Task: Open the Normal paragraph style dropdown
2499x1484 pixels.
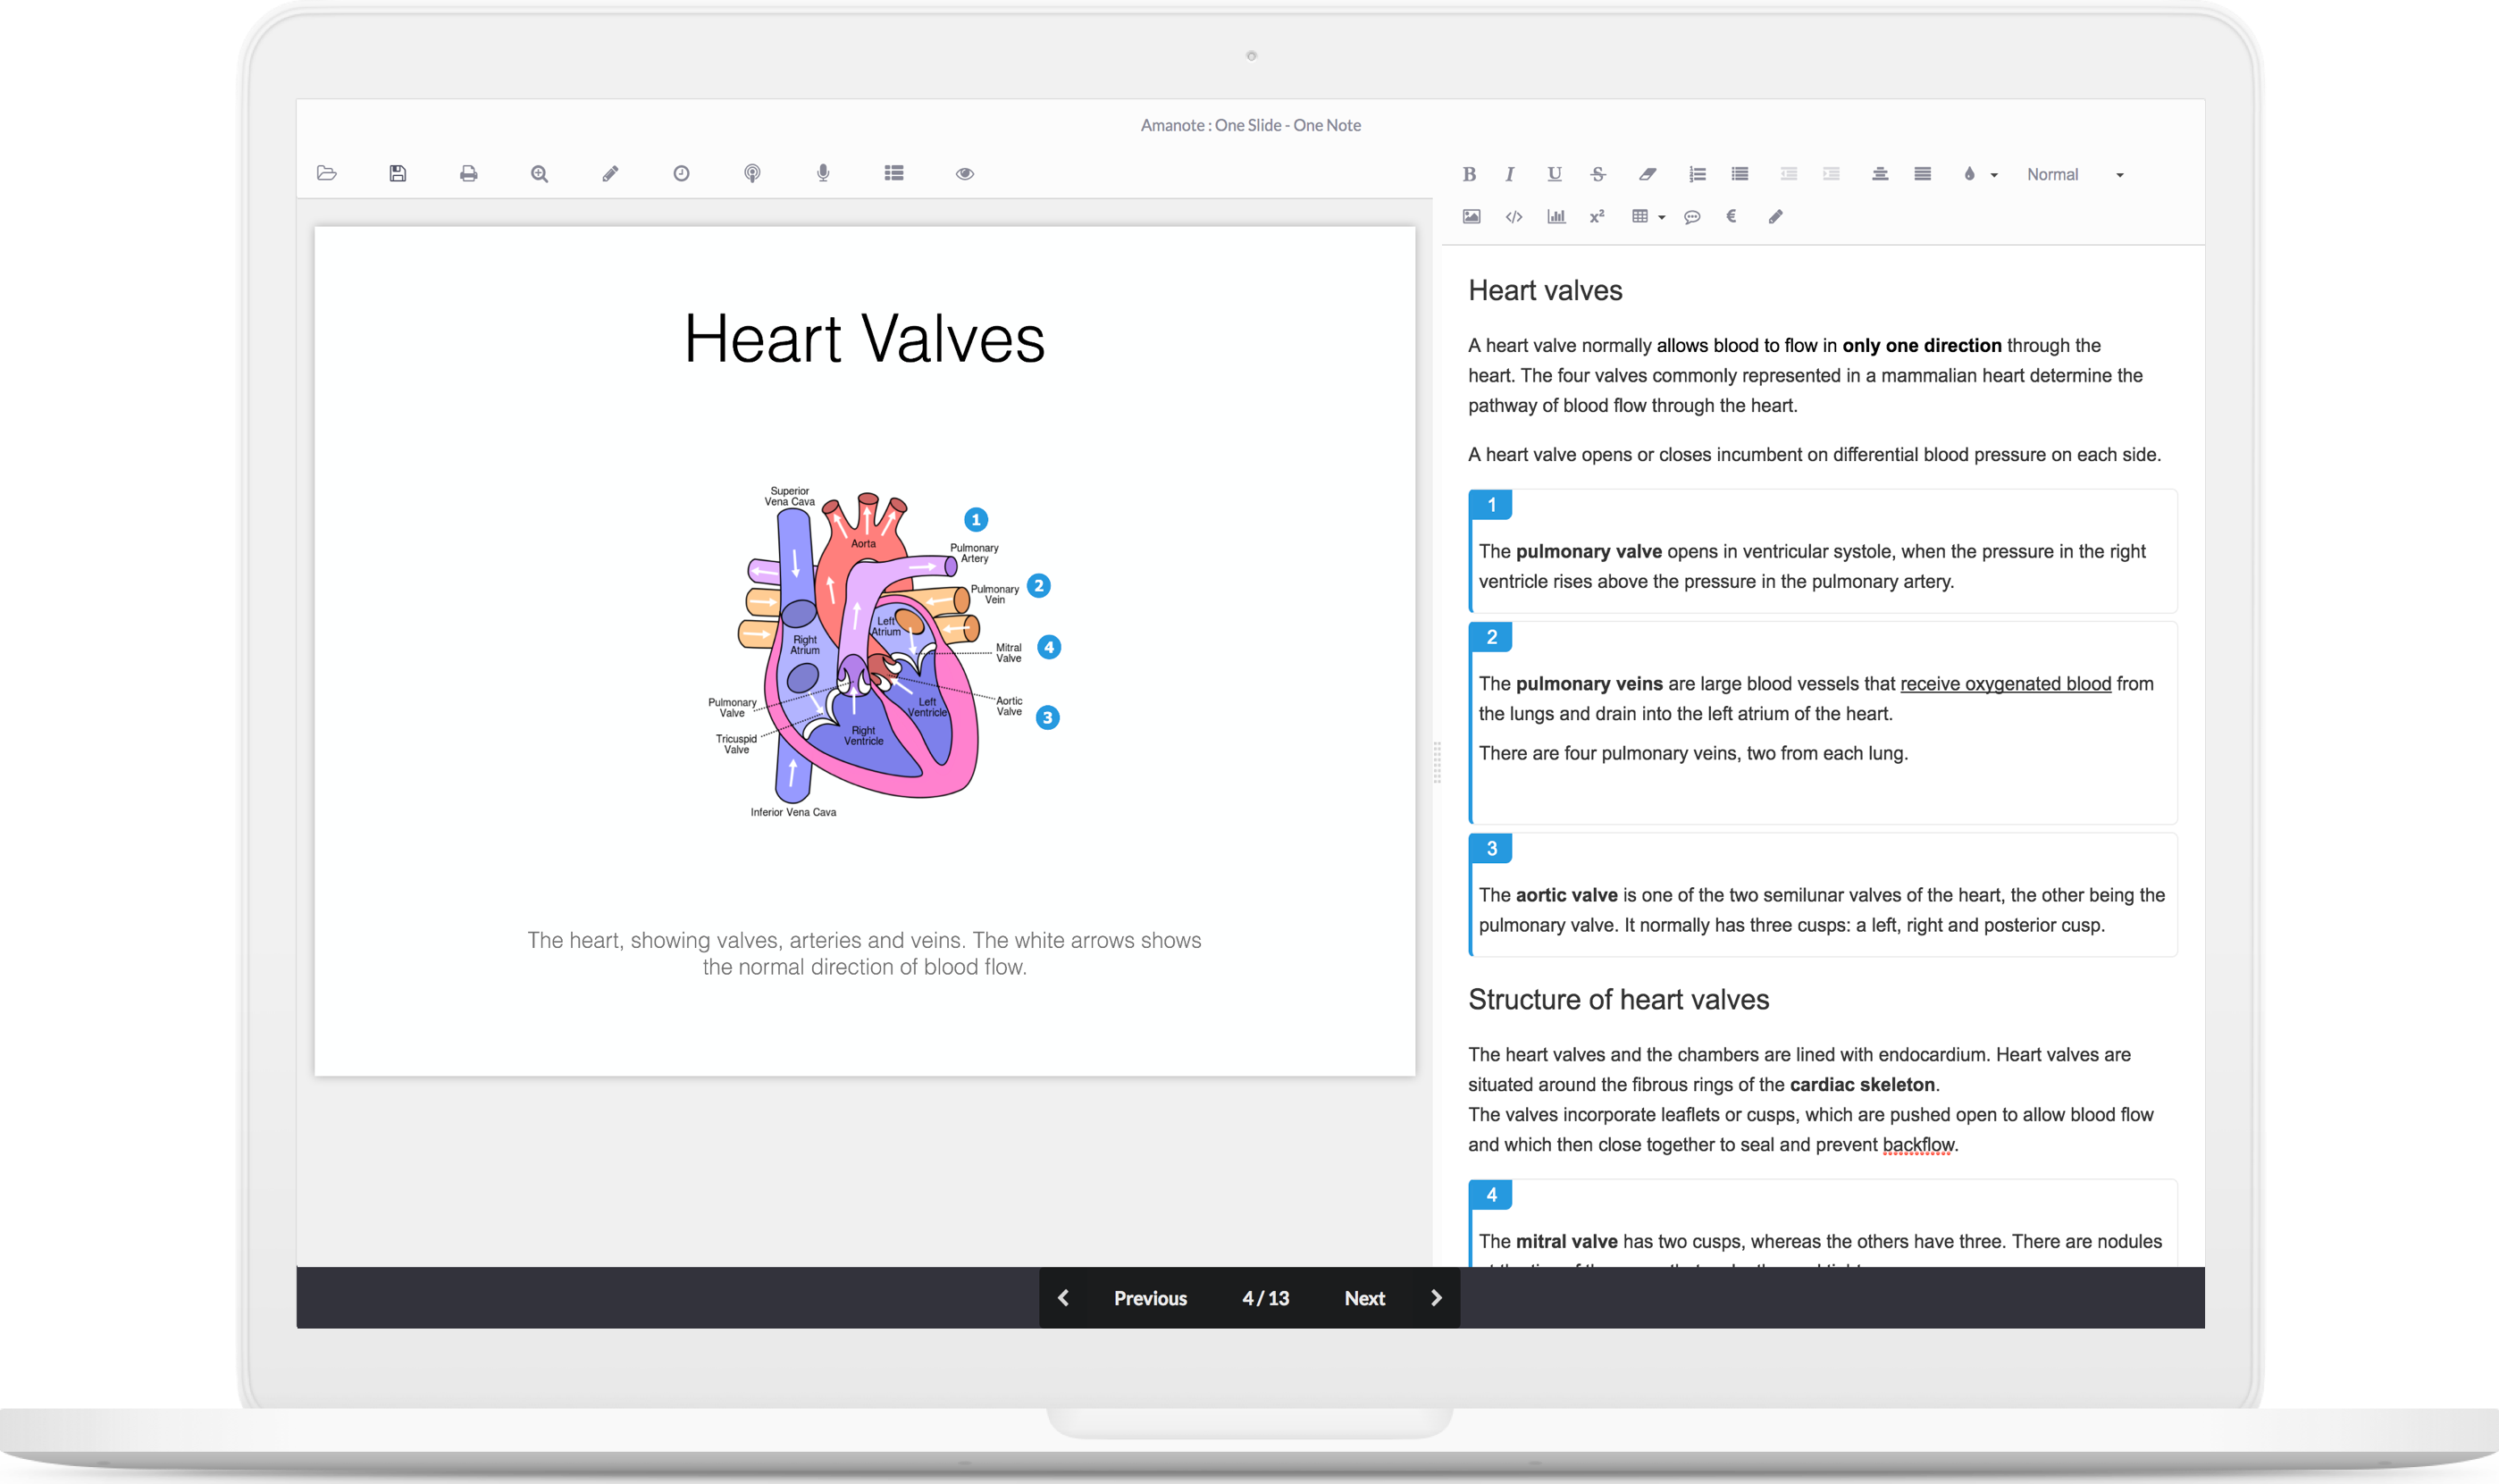Action: click(x=2074, y=174)
